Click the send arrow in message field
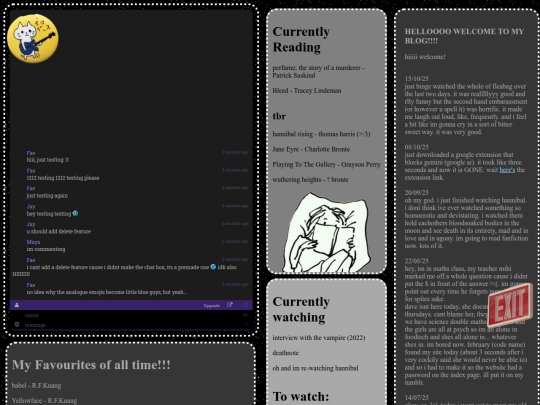Viewport: 540px width, 405px height. pyautogui.click(x=246, y=324)
